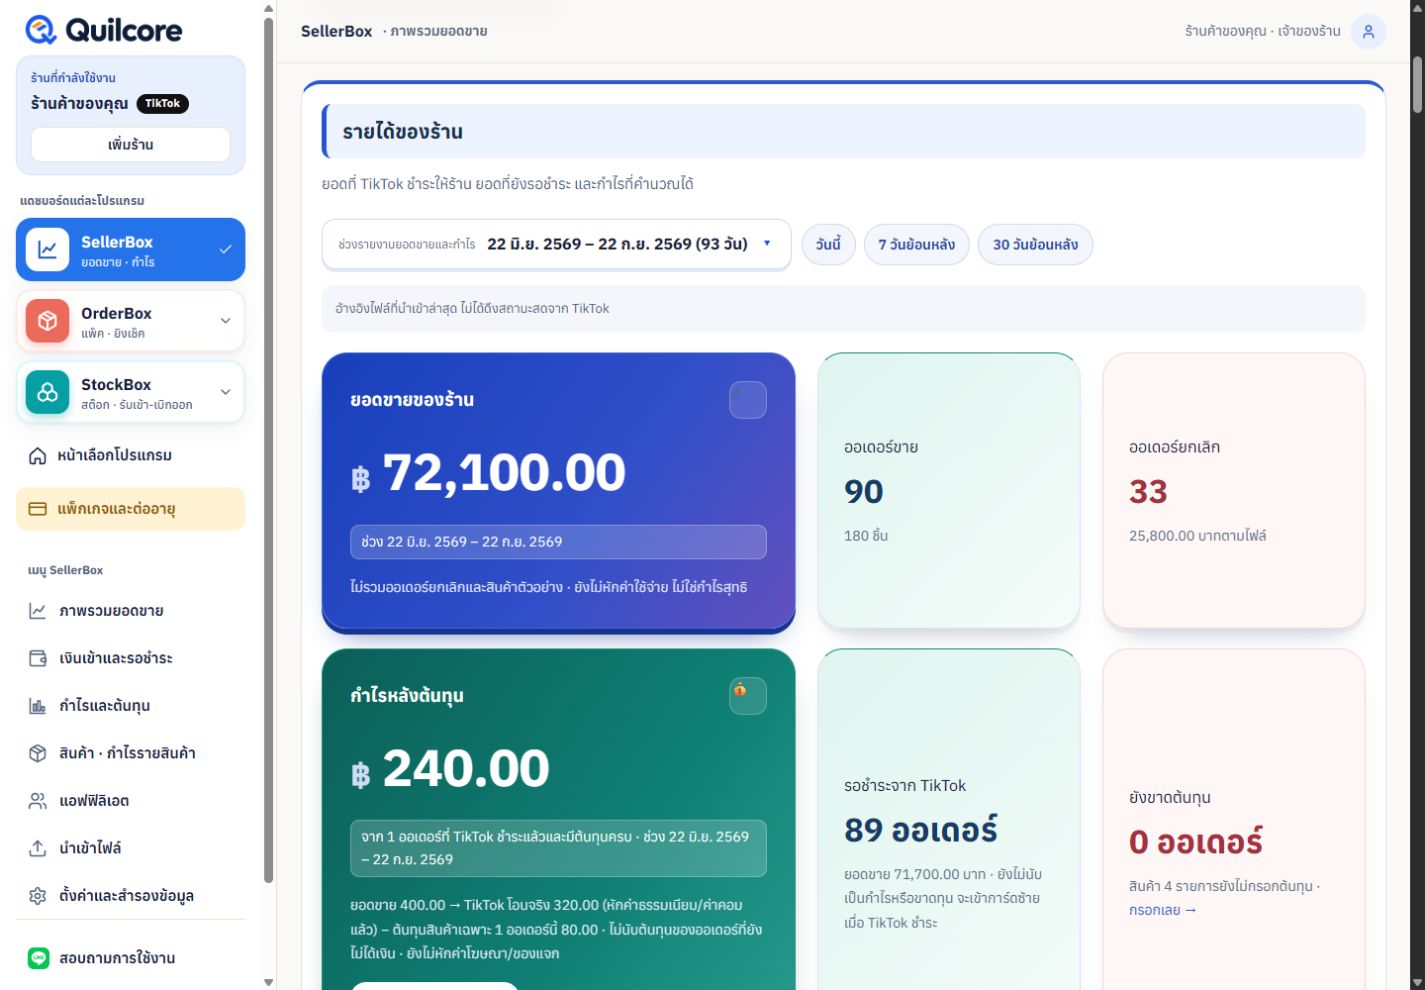Open กำไรและต้นทุน menu item
The height and width of the screenshot is (990, 1425).
(130, 706)
